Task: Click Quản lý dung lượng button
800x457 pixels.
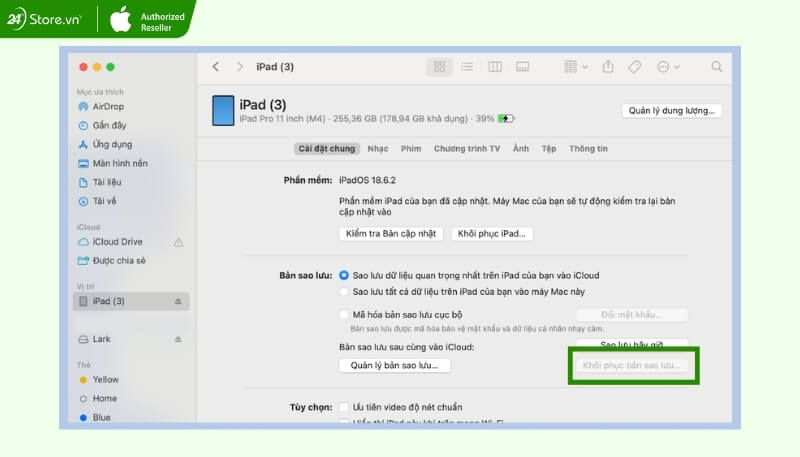Action: 671,111
